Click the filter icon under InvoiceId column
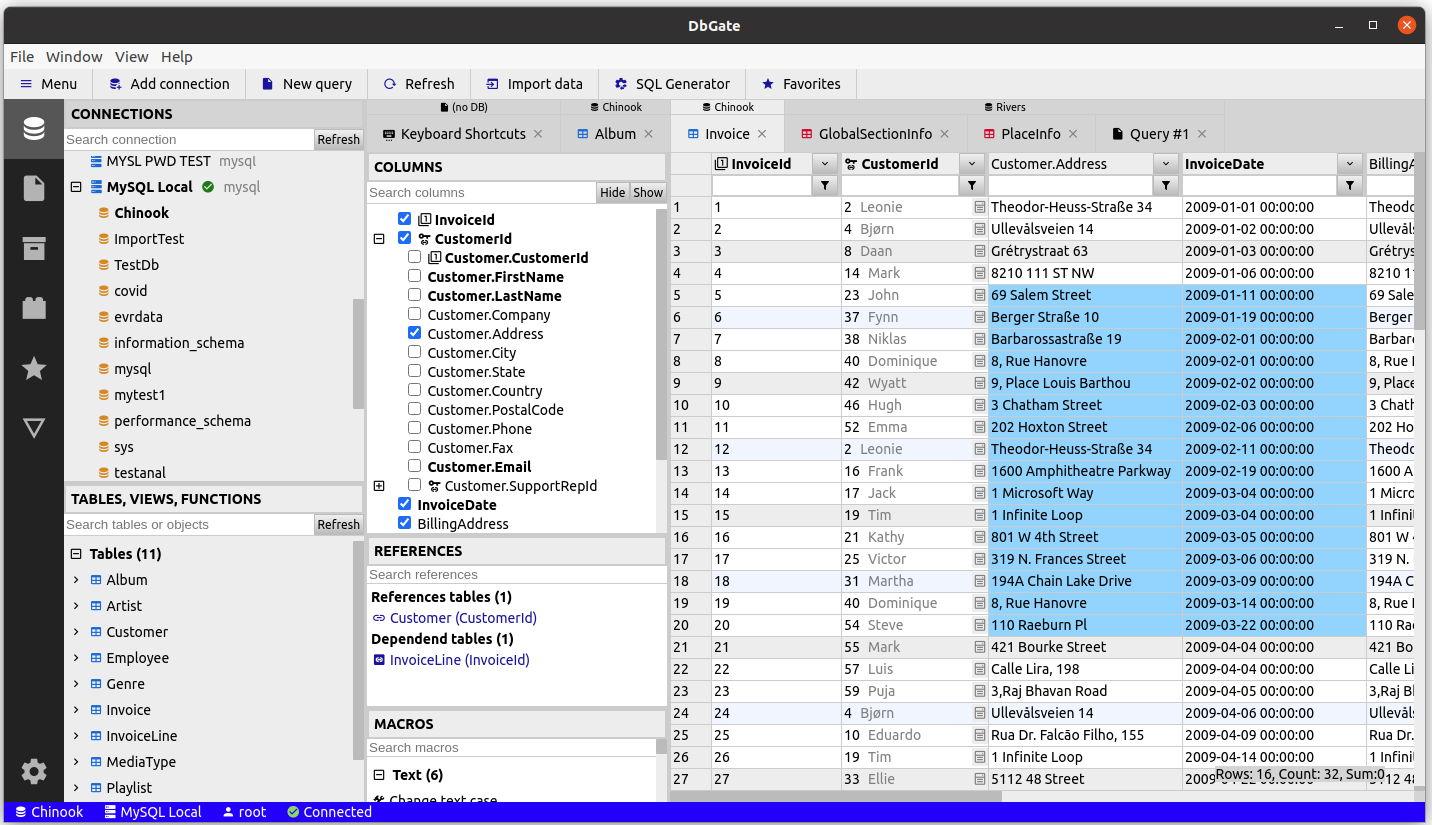1432x825 pixels. click(x=825, y=186)
